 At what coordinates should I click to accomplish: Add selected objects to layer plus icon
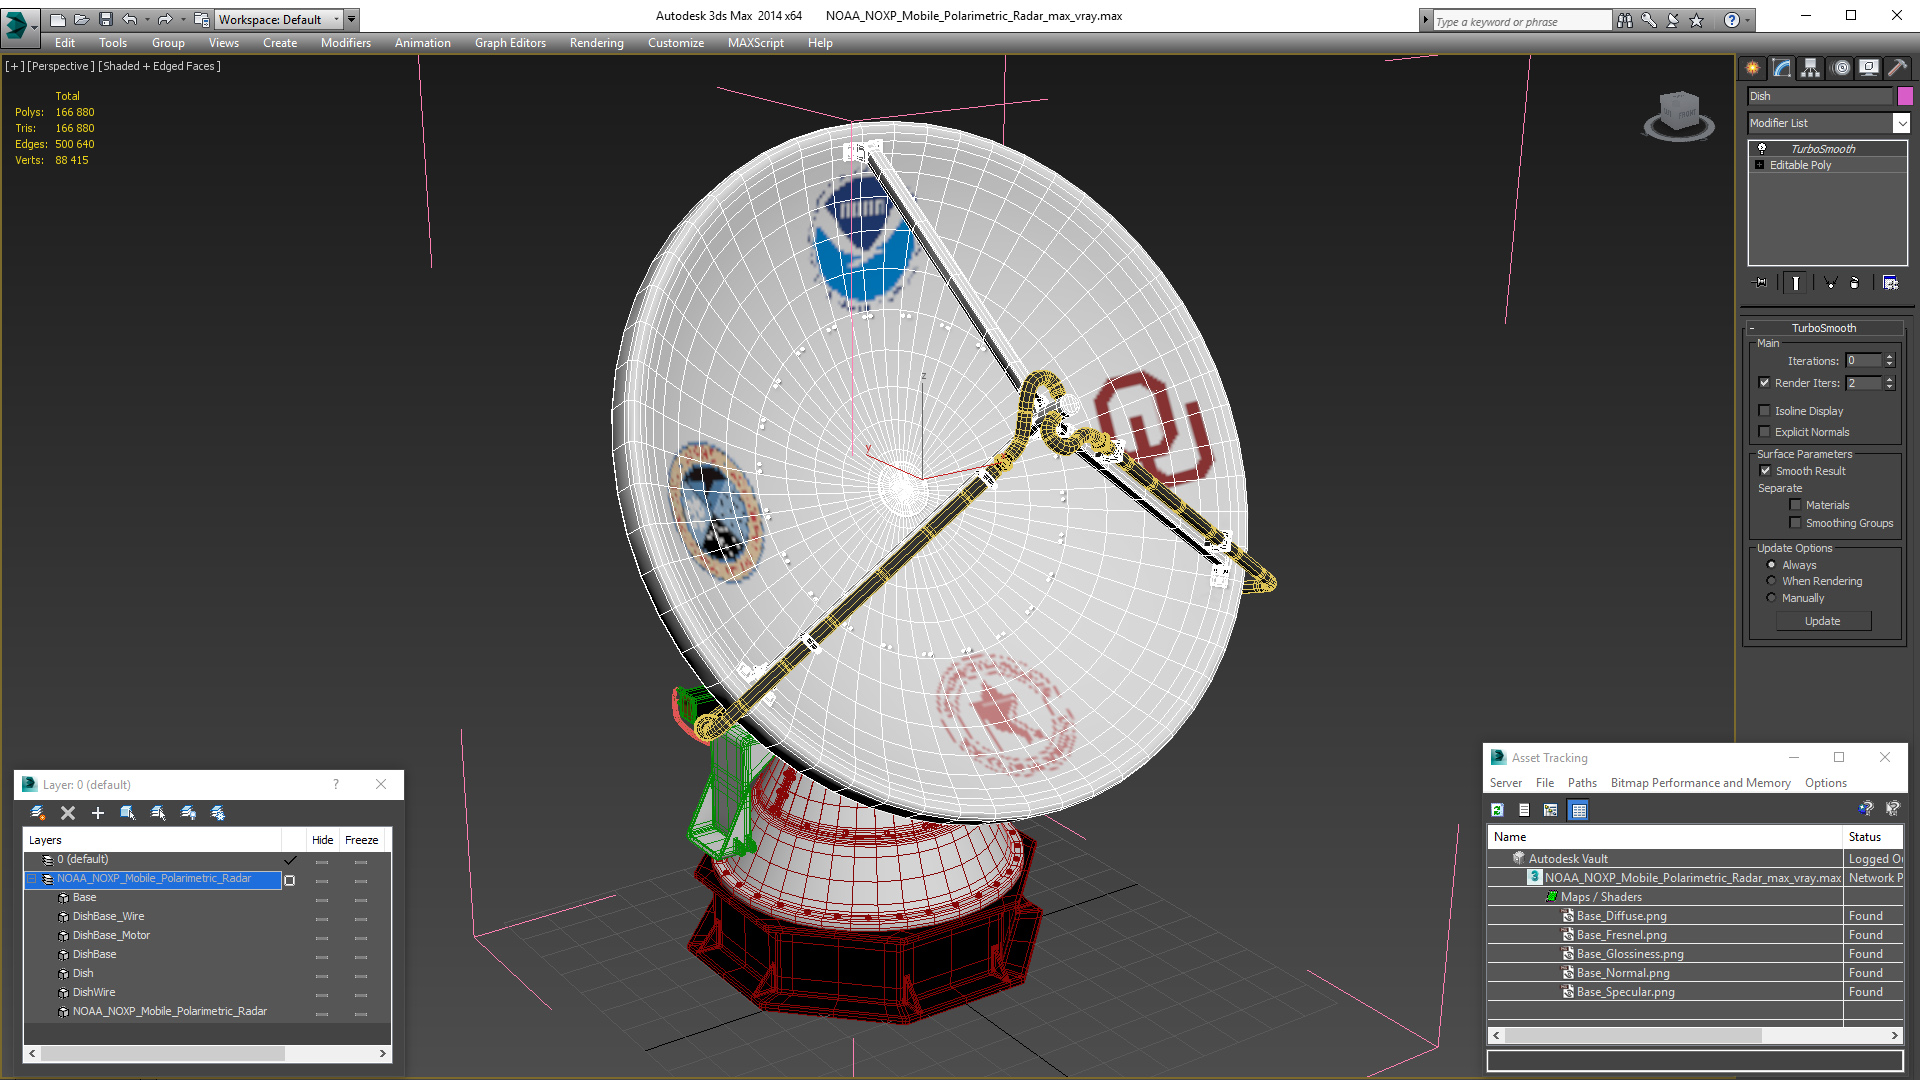click(98, 813)
